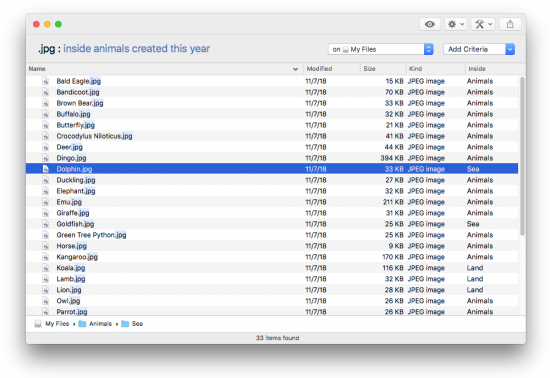Open the tools wrench dropdown
The image size is (550, 378).
(483, 24)
